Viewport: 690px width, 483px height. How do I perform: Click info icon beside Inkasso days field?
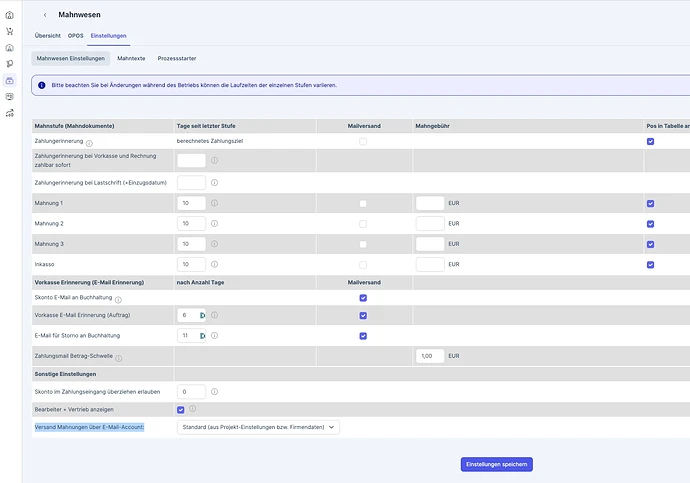coord(214,264)
